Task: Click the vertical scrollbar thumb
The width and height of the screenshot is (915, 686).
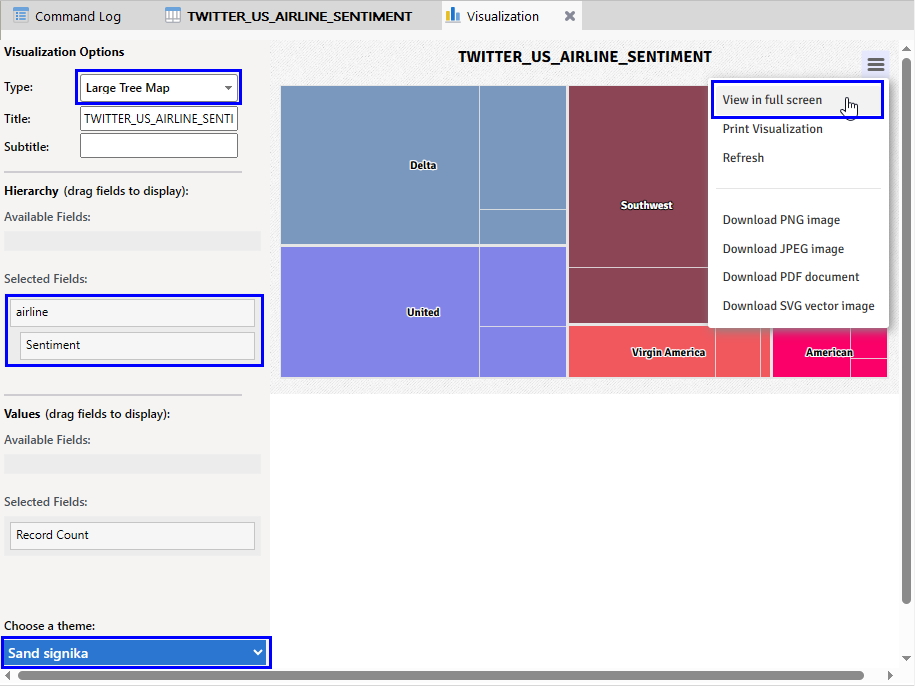Action: click(x=906, y=330)
